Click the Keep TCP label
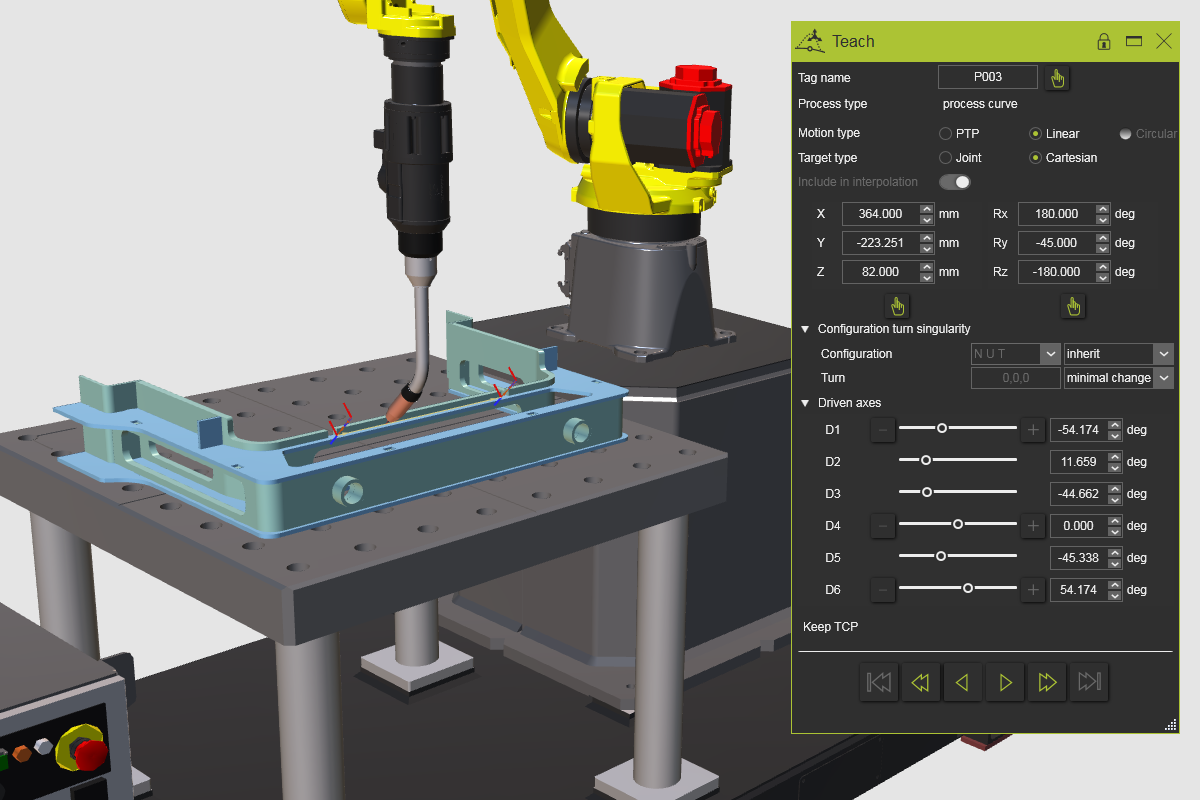 point(830,627)
